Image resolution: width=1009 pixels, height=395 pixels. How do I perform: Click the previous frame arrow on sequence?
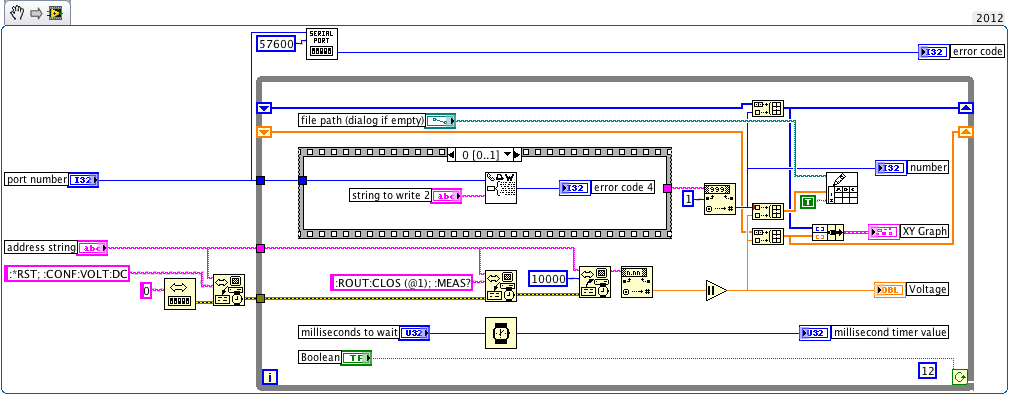click(451, 155)
